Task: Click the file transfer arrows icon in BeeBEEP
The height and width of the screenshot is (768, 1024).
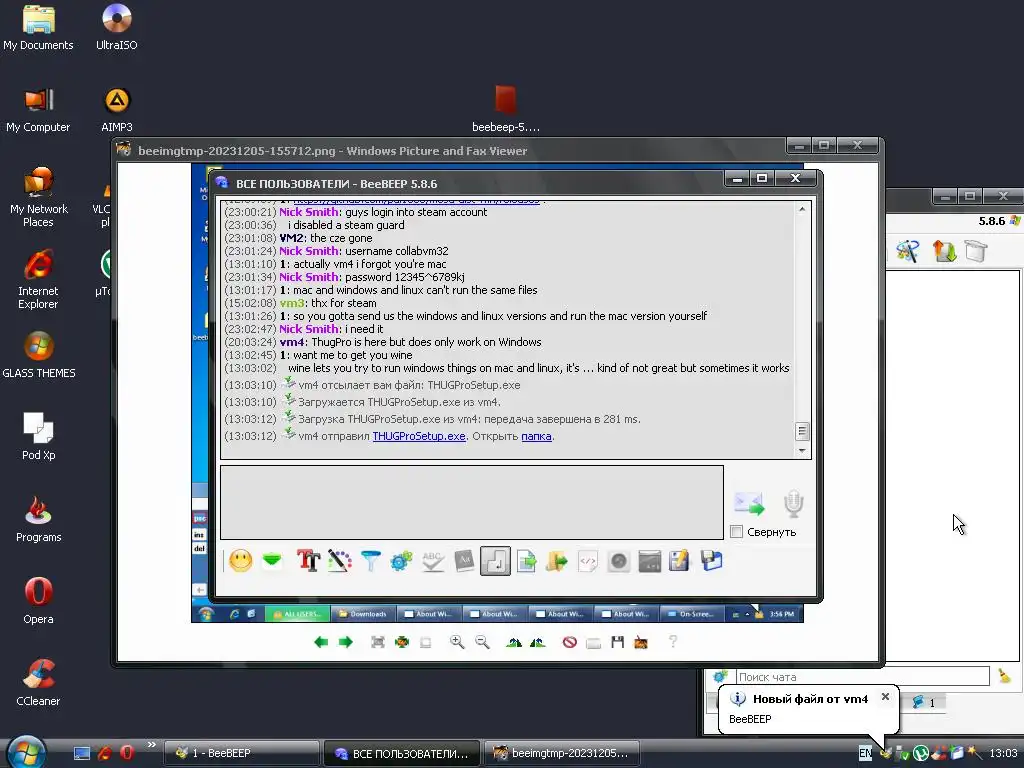Action: (944, 251)
